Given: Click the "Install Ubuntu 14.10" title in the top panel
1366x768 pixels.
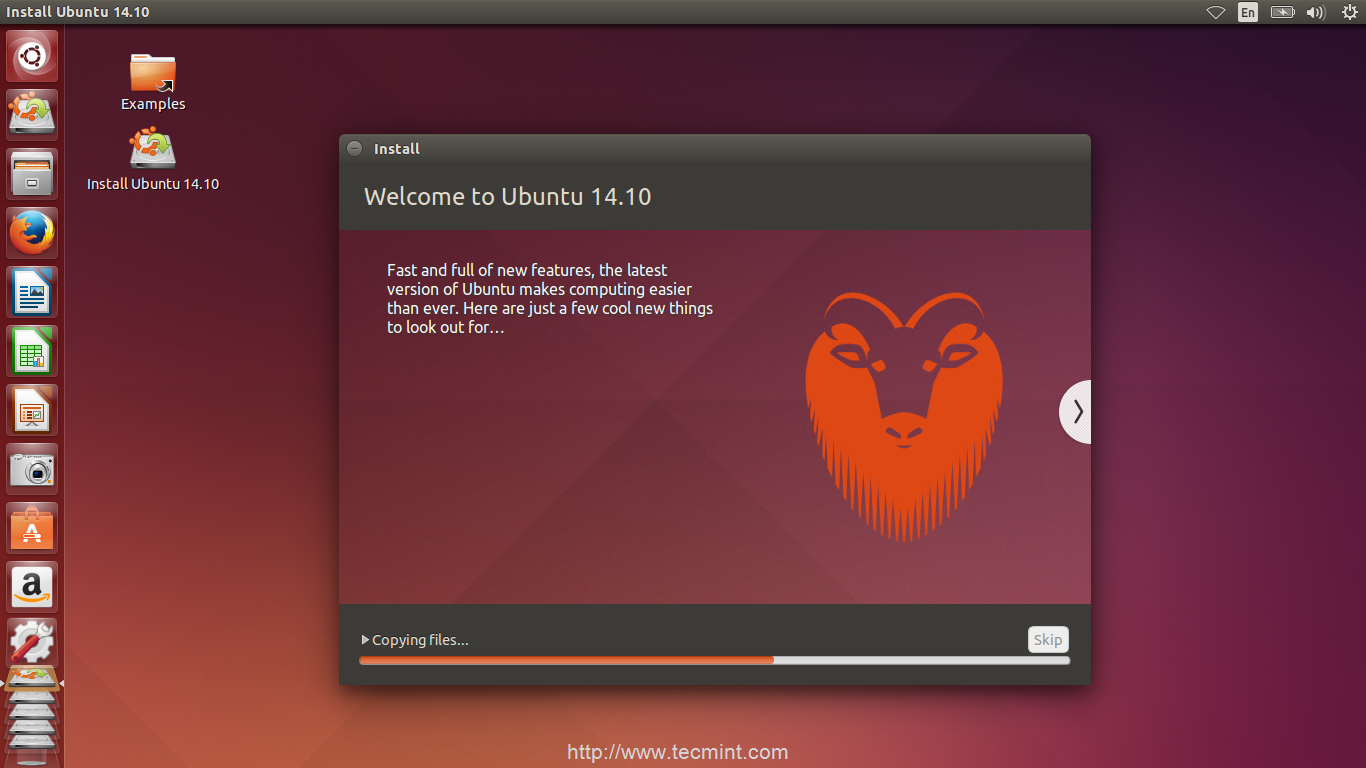Looking at the screenshot, I should point(78,12).
